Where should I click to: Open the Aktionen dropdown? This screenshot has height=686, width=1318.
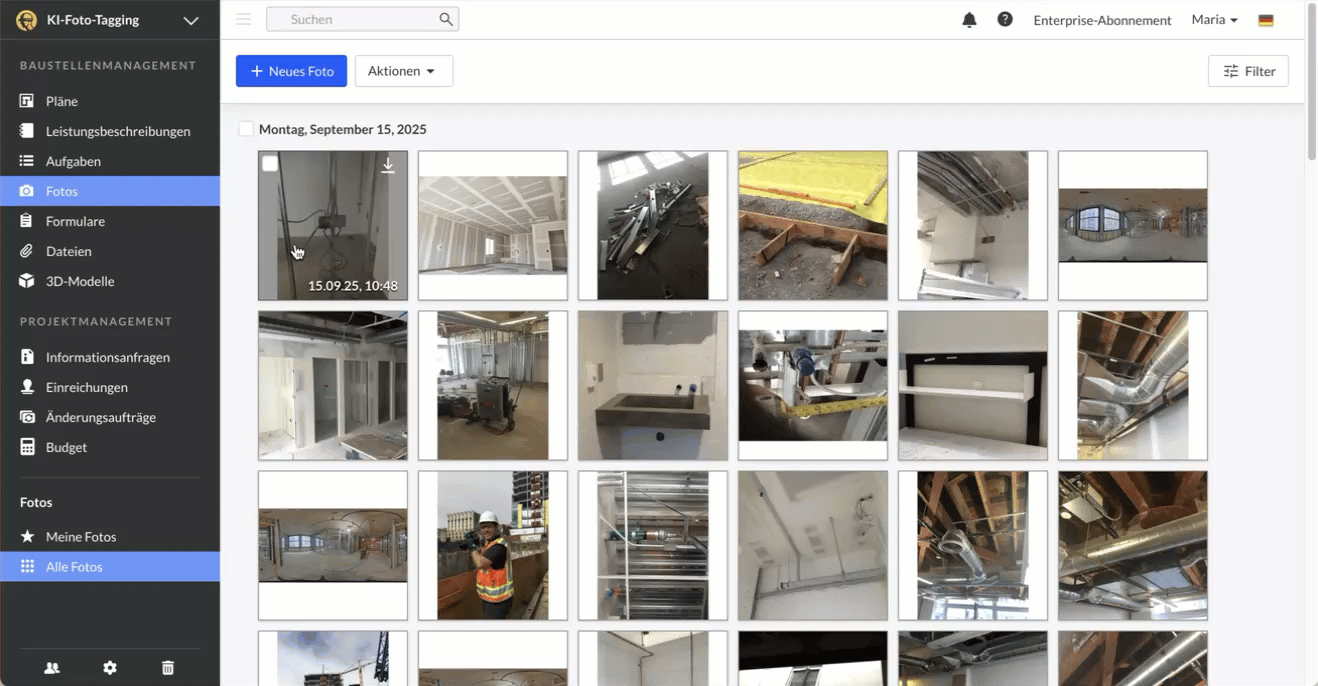403,71
